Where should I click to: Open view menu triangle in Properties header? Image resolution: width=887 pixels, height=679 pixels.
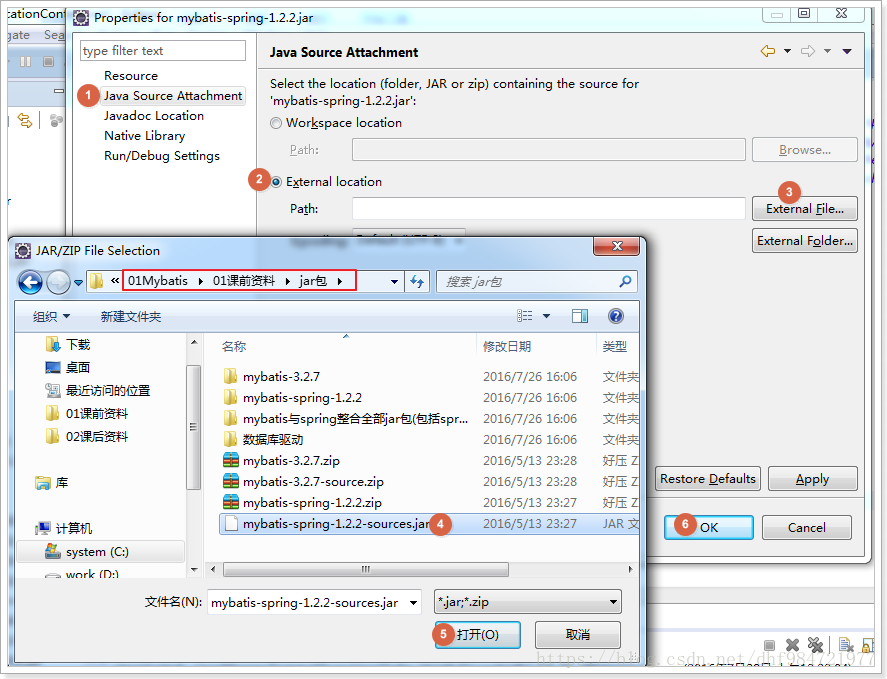click(847, 51)
